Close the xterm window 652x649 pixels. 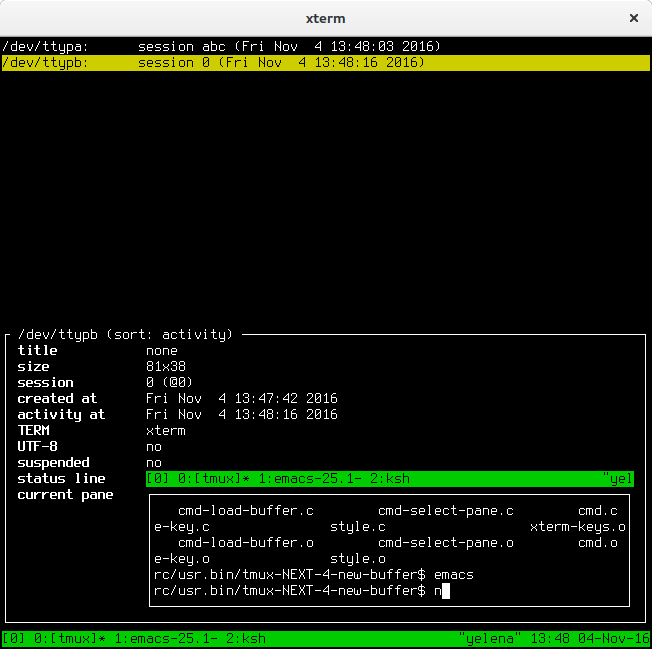point(633,18)
